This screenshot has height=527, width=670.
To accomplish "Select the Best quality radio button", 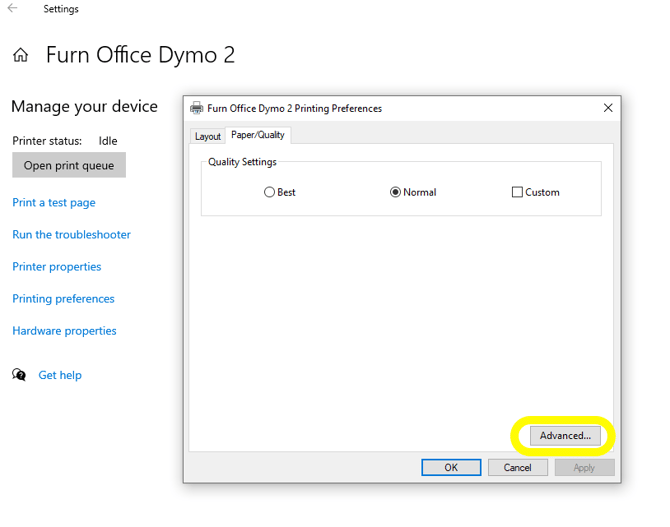I will pyautogui.click(x=270, y=192).
